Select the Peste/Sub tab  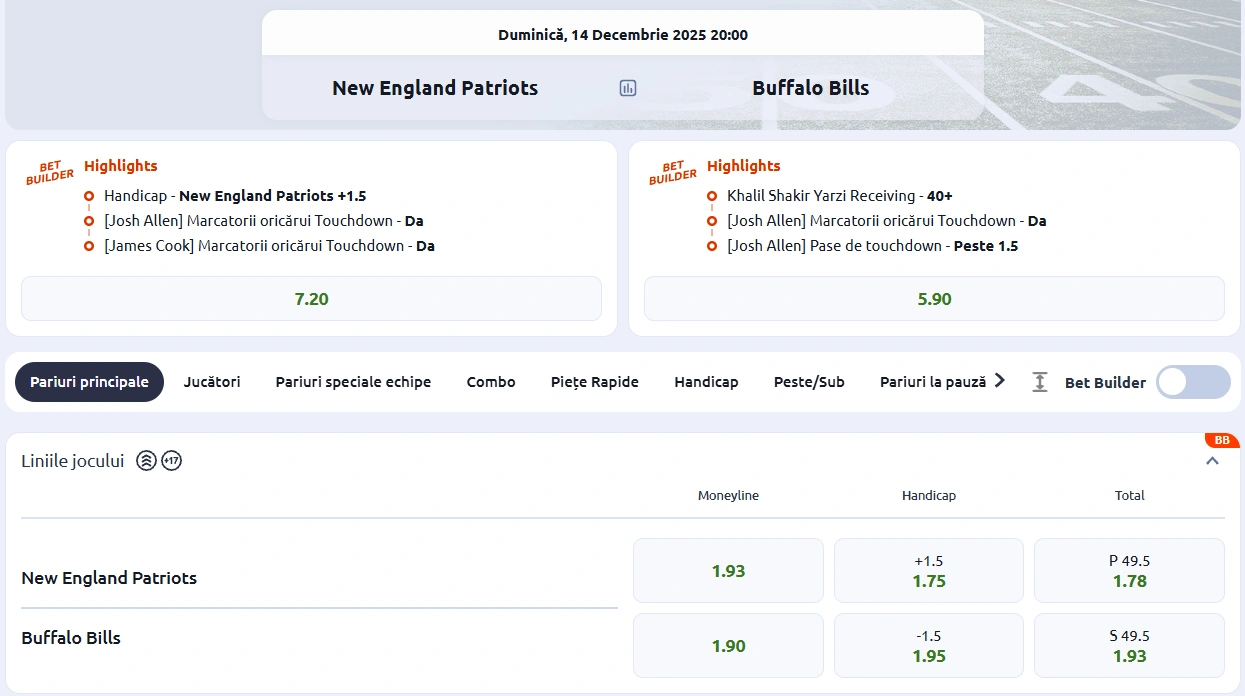(x=809, y=382)
